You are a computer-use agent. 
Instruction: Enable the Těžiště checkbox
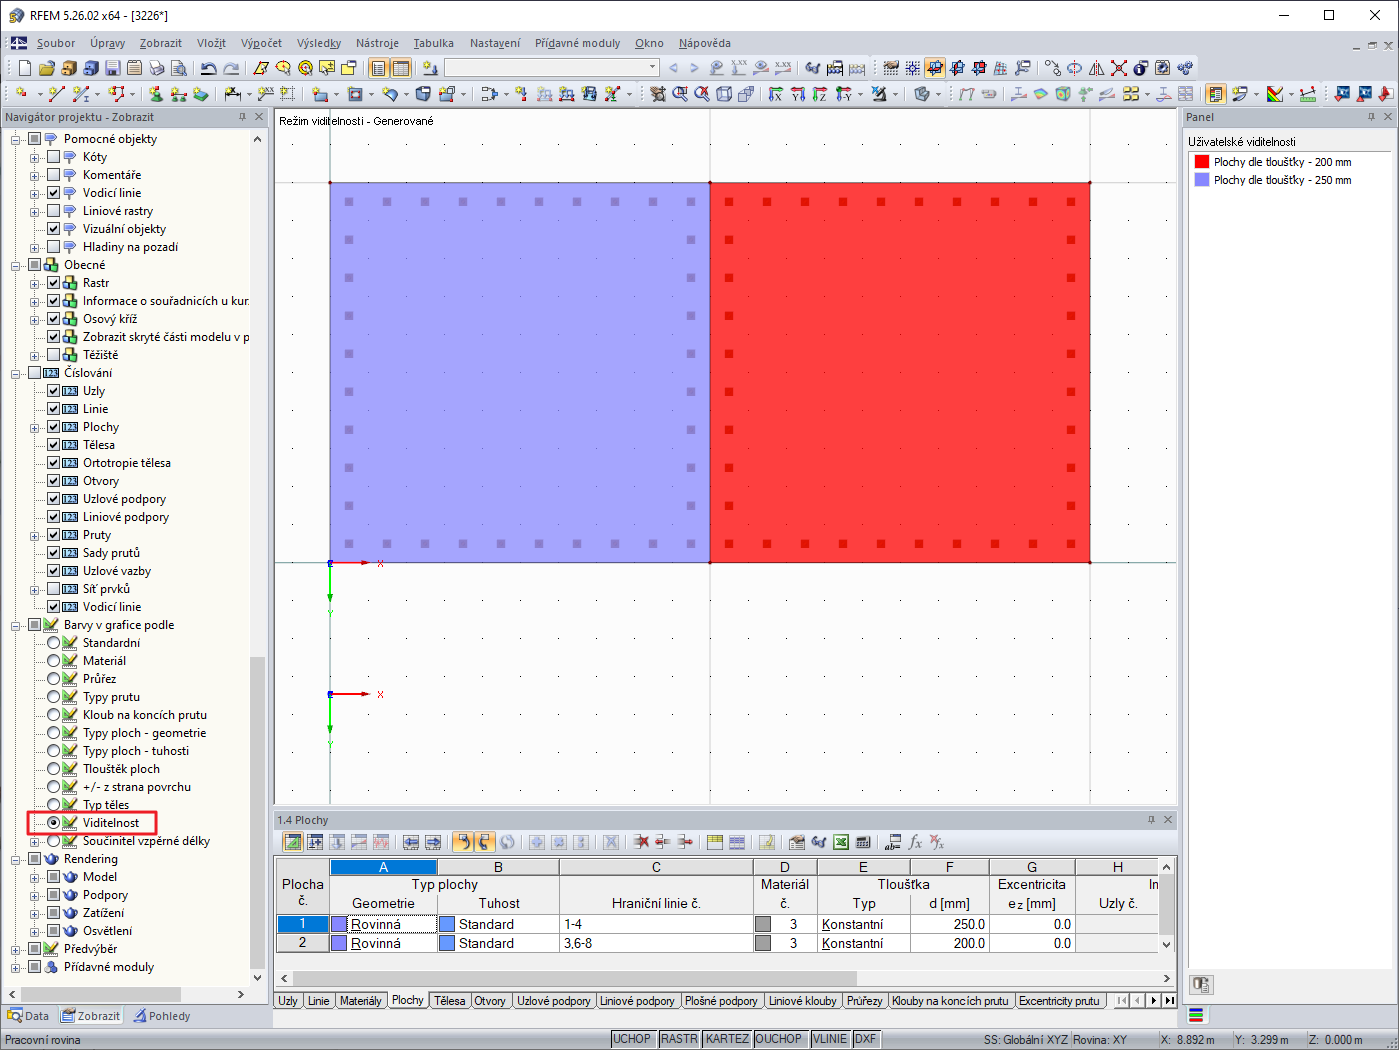coord(54,355)
